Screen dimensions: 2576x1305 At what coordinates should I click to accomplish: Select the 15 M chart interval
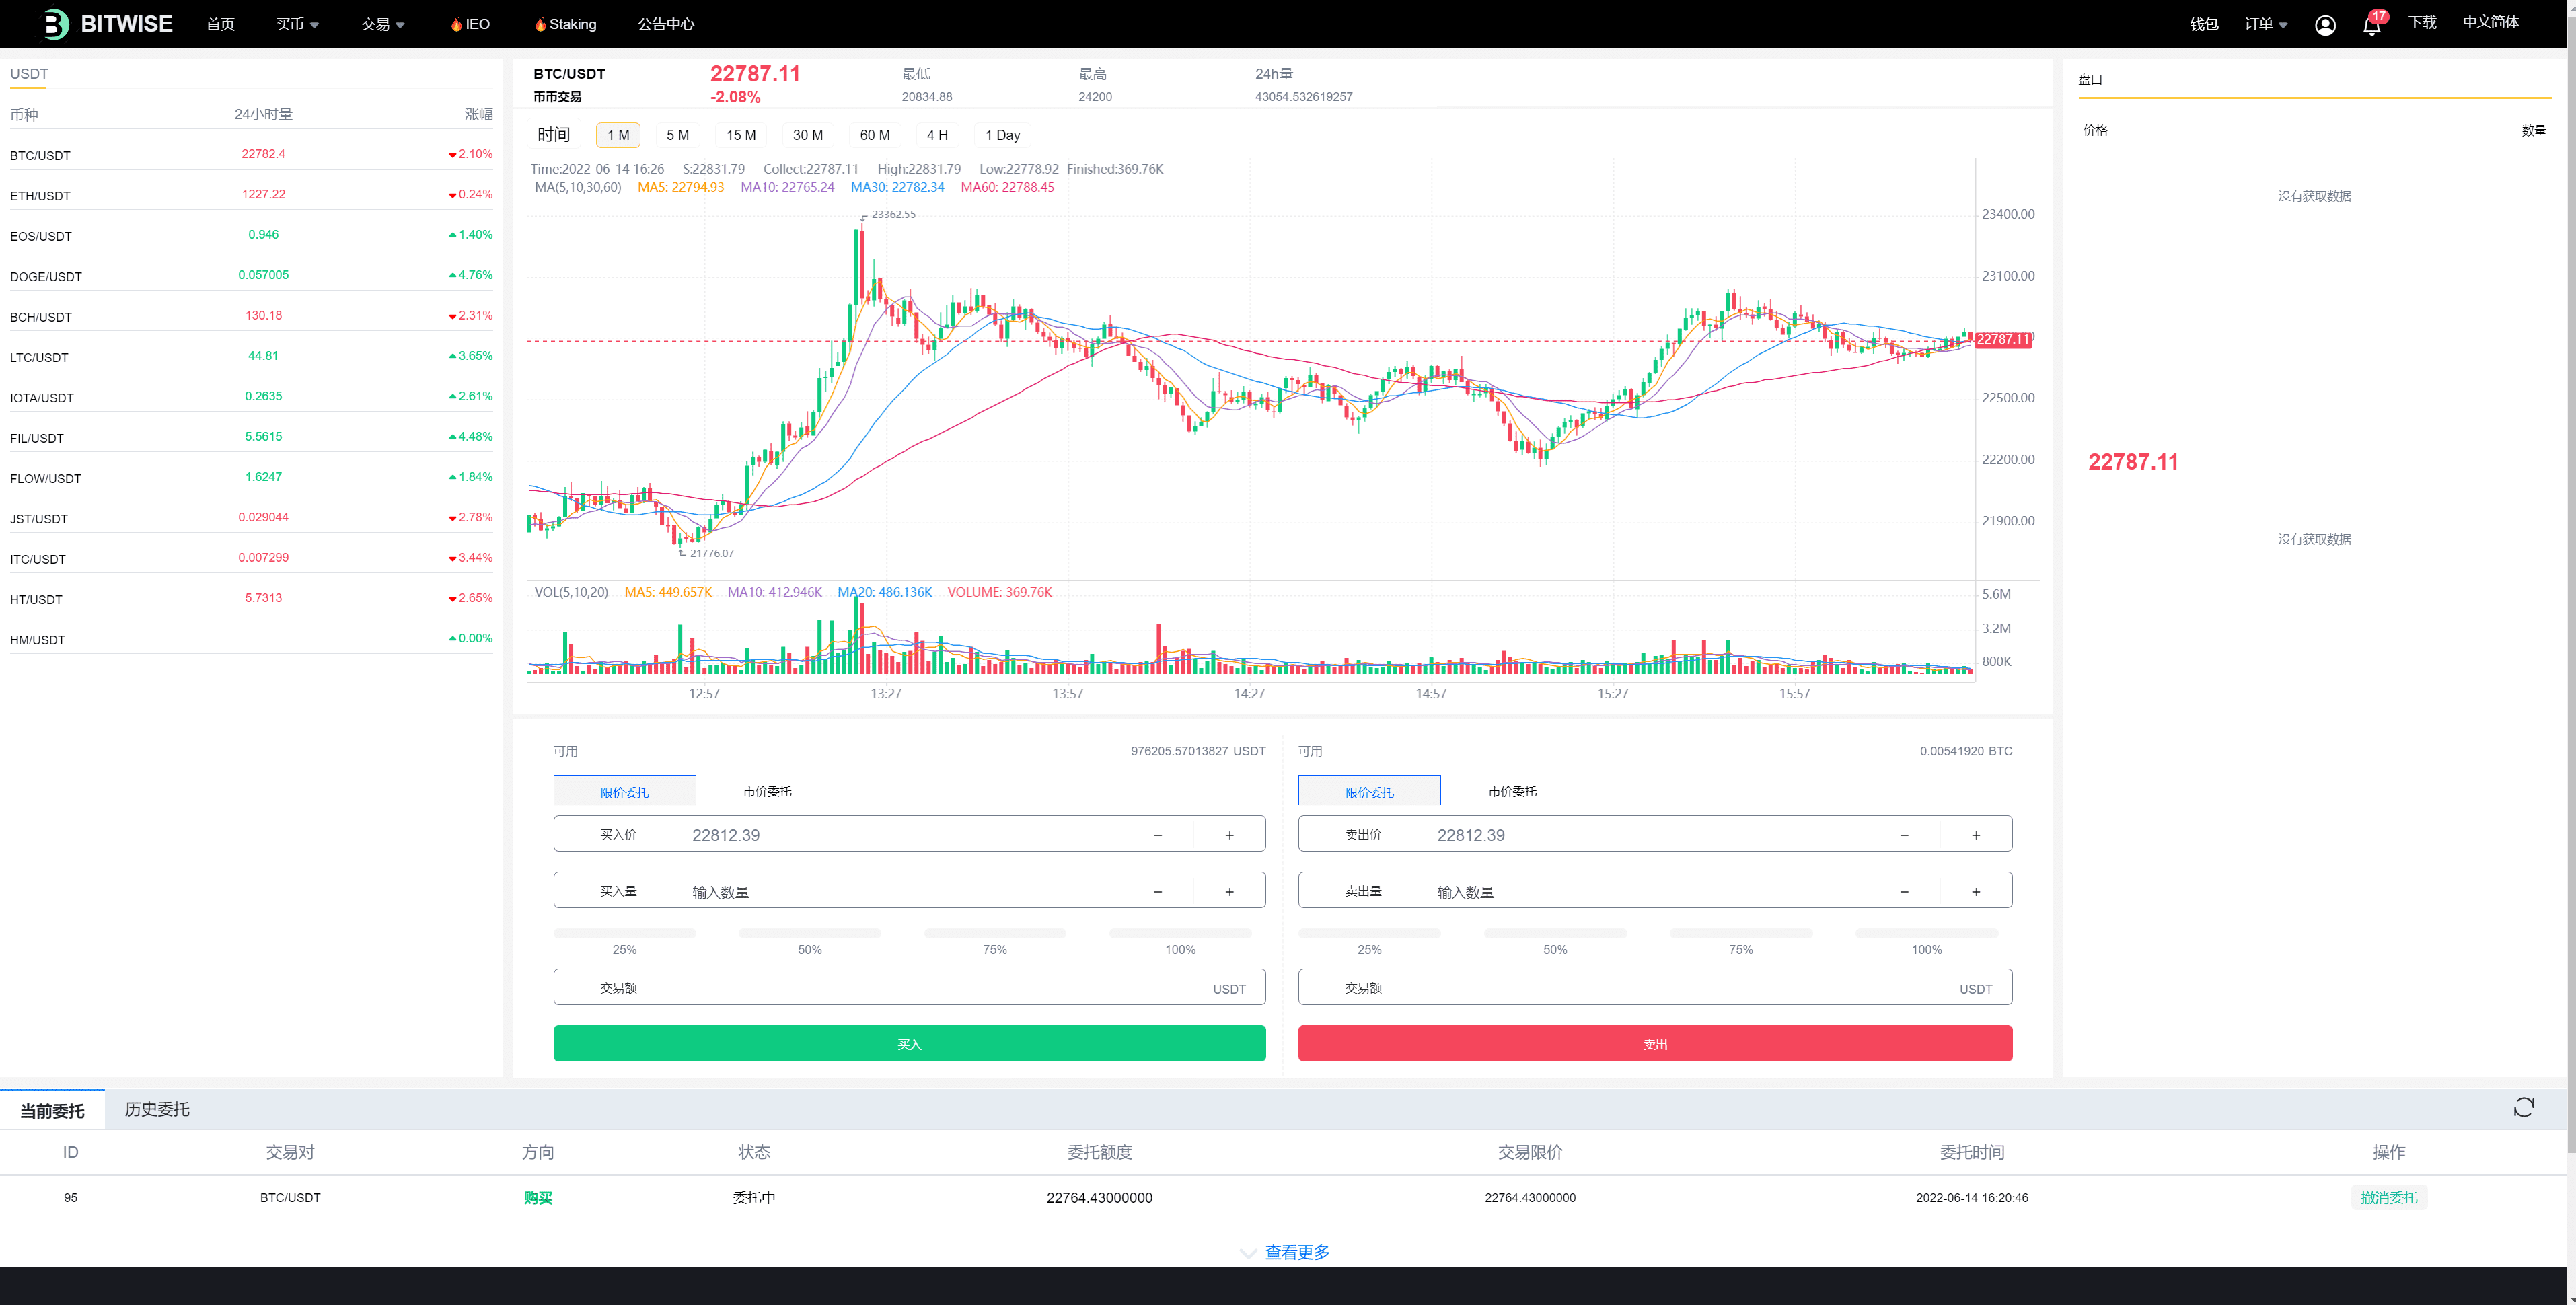741,135
